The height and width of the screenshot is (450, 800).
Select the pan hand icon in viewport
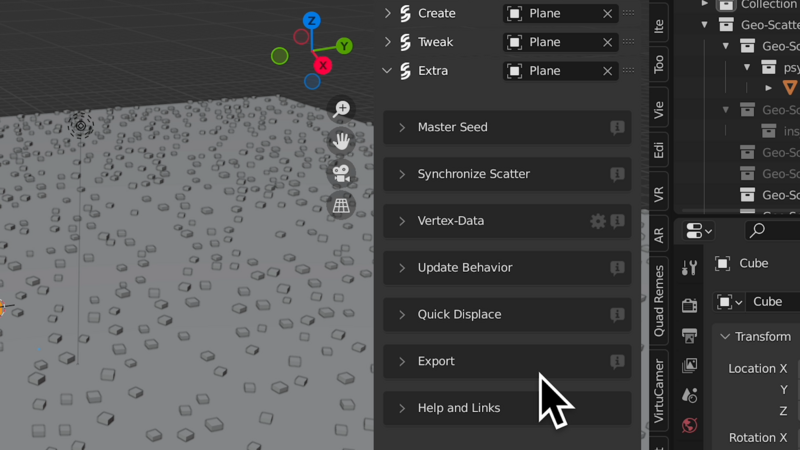[x=341, y=141]
